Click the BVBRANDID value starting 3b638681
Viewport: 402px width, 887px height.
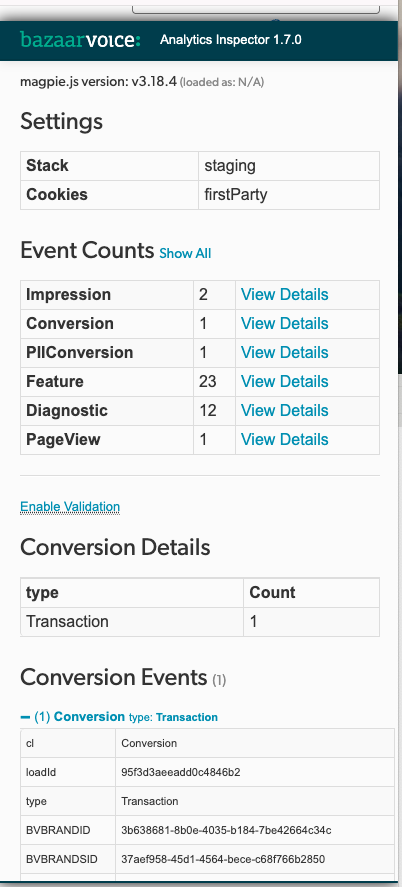(x=226, y=830)
